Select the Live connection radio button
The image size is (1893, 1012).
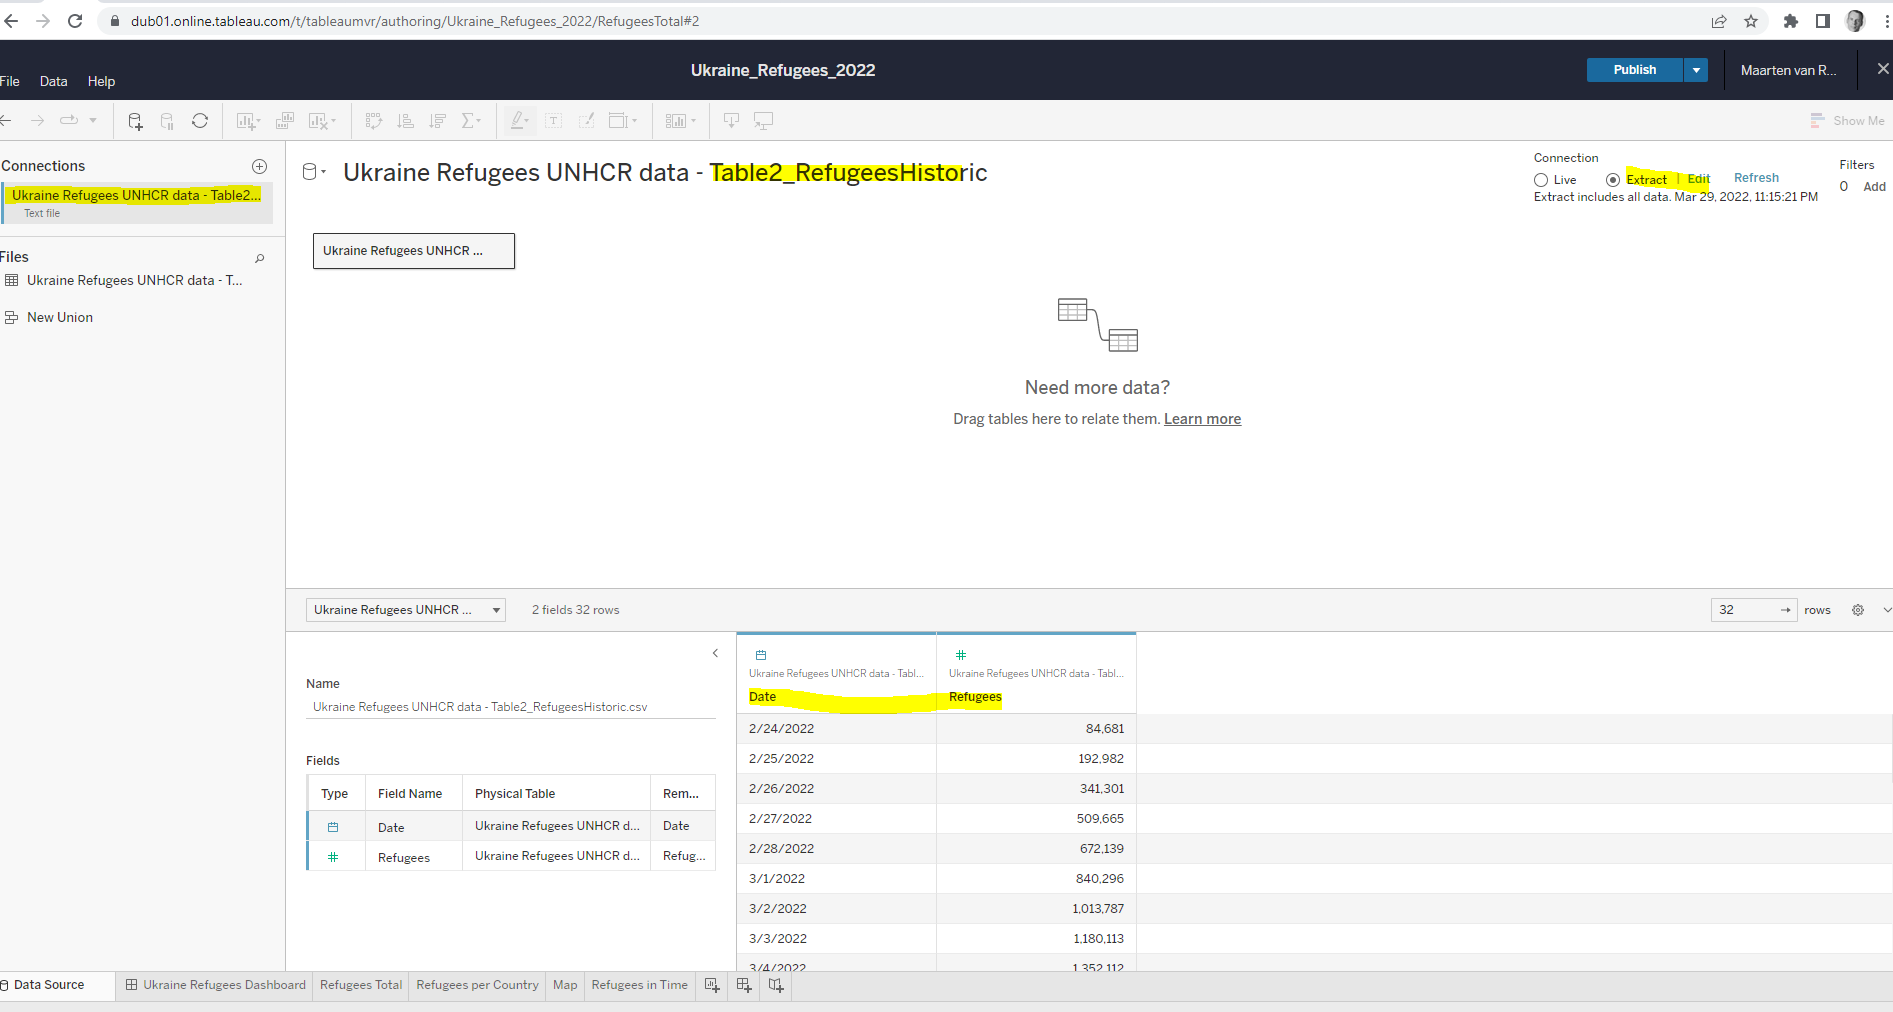pyautogui.click(x=1541, y=180)
